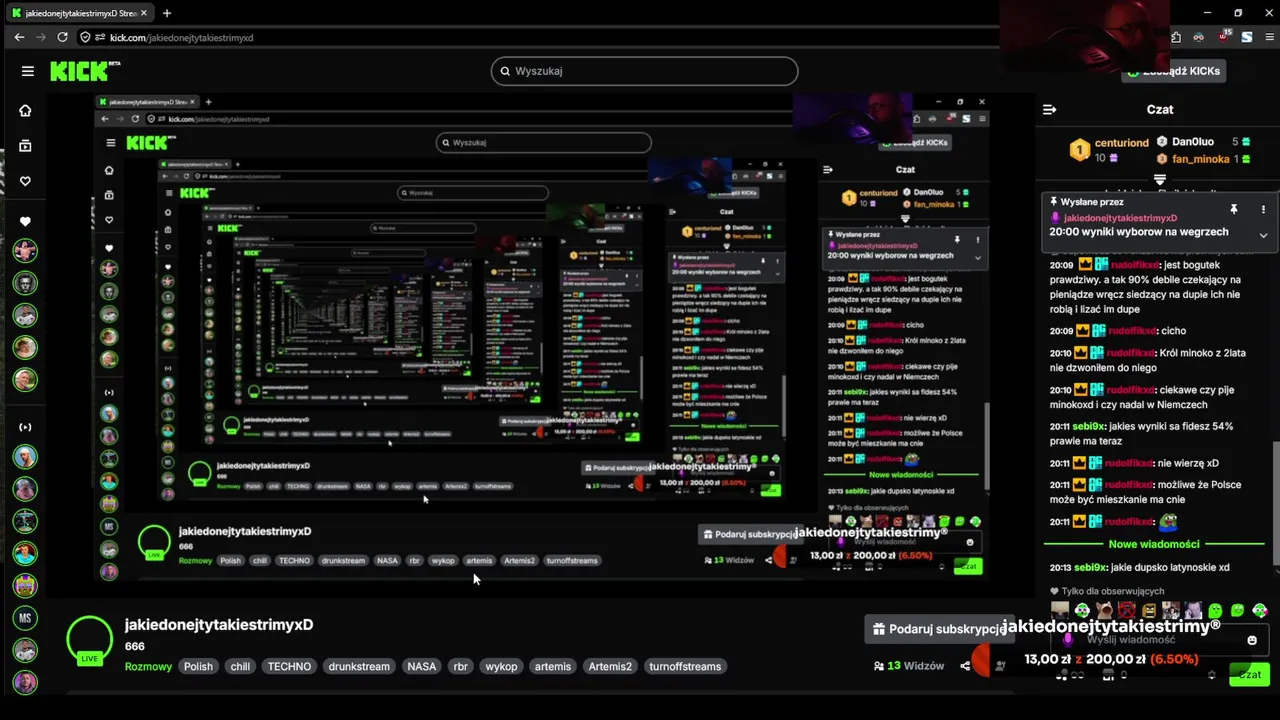Open the emoji picker in the message box

click(x=1252, y=640)
